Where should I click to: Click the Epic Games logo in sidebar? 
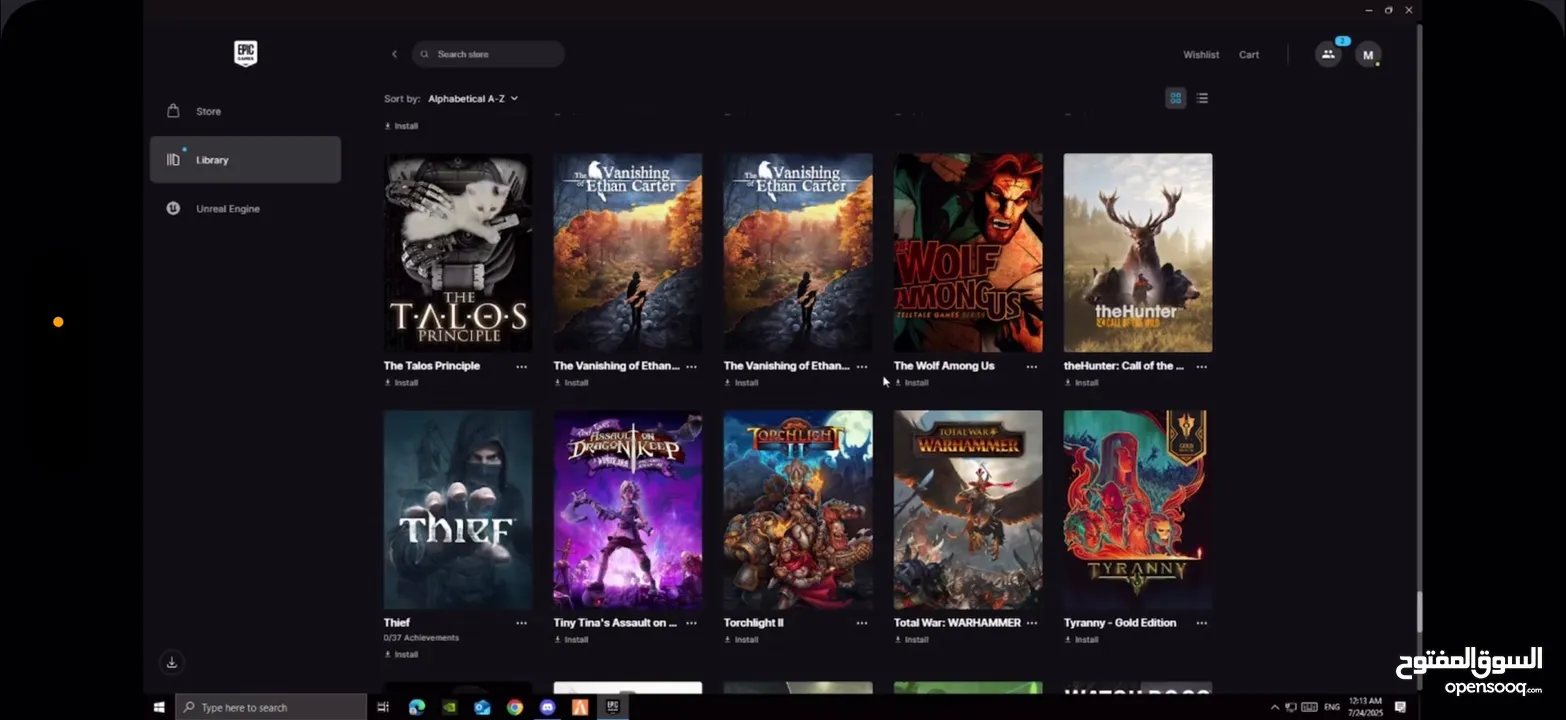tap(245, 54)
